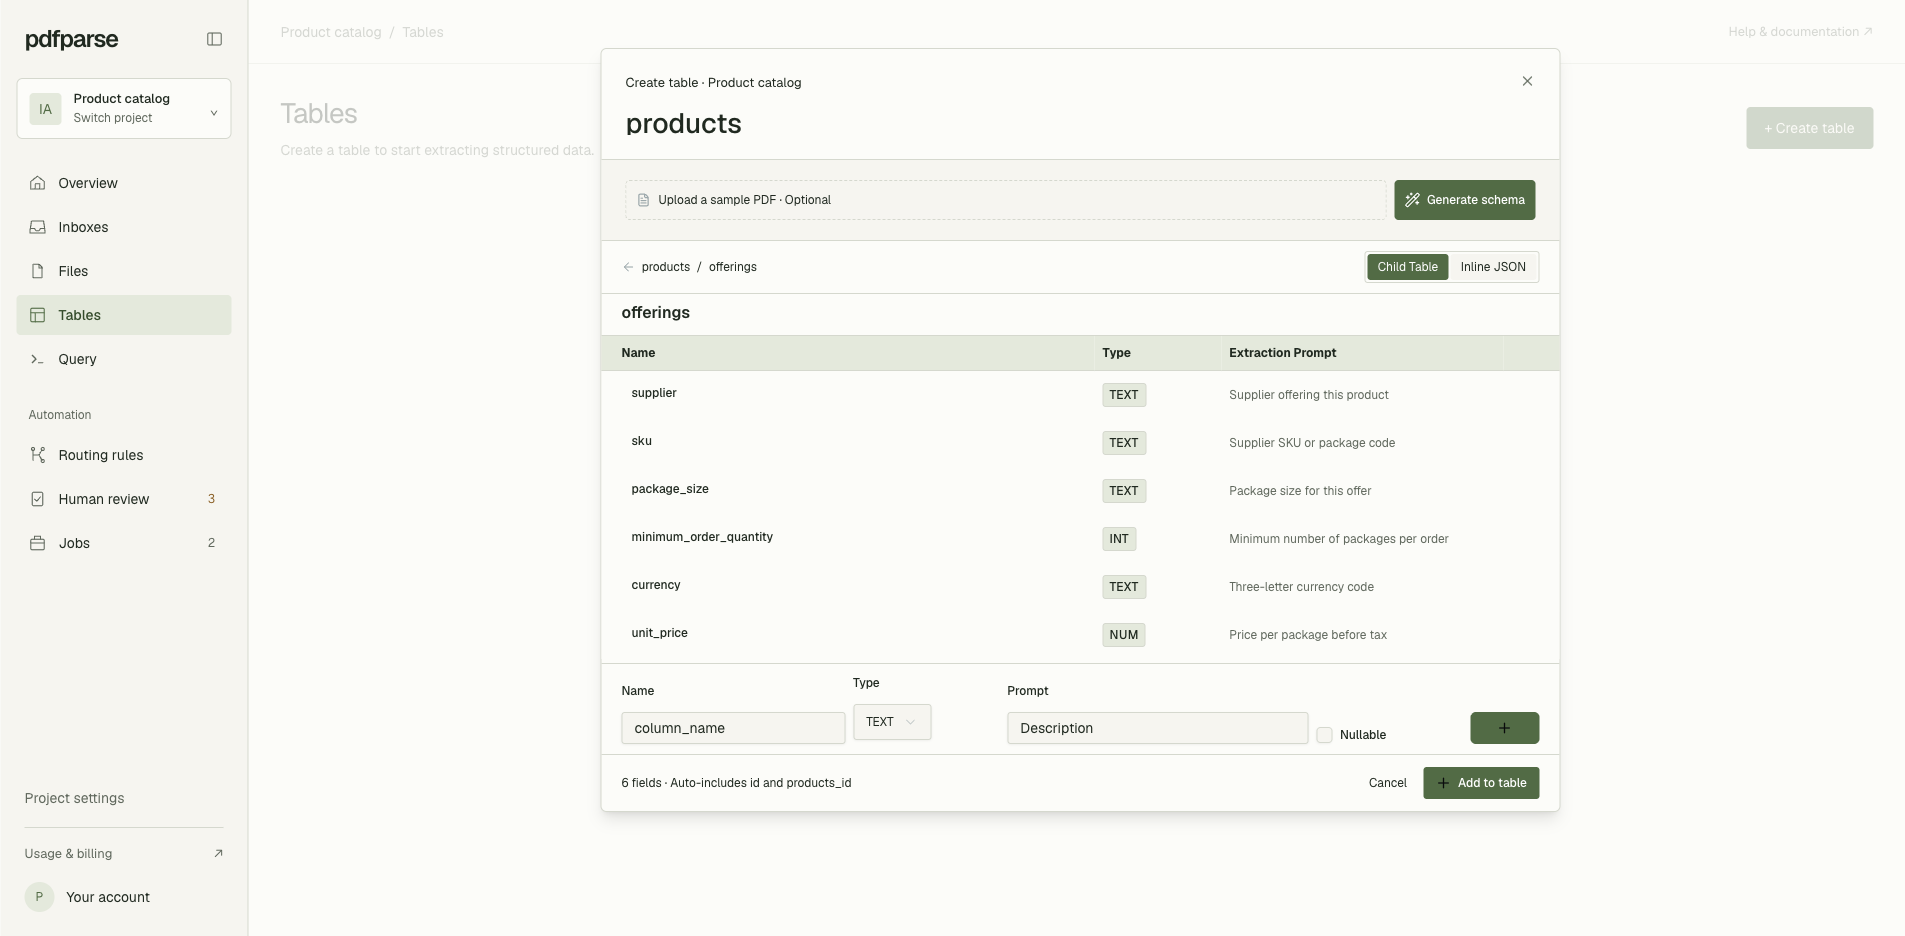This screenshot has width=1905, height=936.
Task: Click the IA project avatar
Action: [x=45, y=109]
